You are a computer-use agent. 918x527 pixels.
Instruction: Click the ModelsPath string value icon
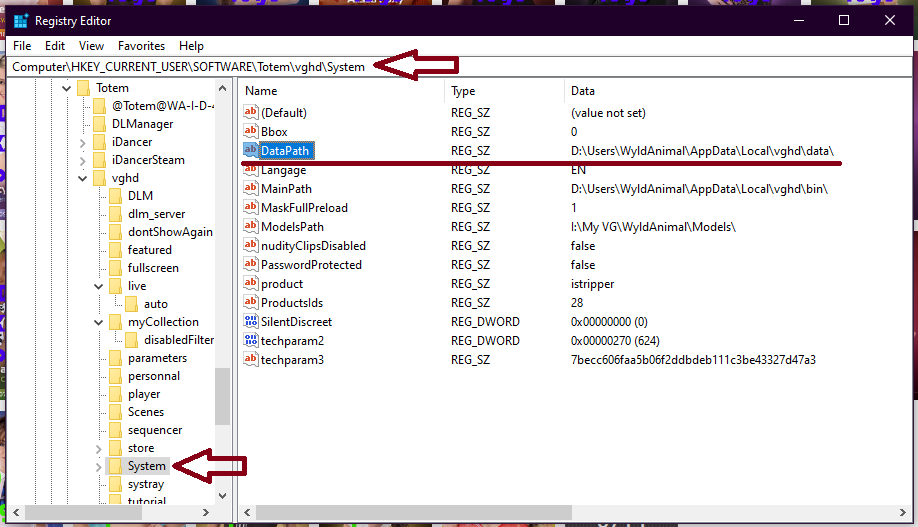click(250, 227)
